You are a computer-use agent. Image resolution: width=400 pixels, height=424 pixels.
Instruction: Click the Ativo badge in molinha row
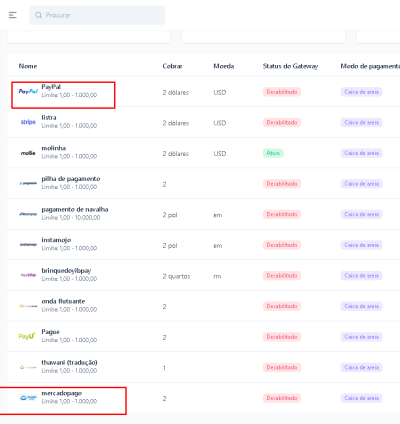[x=273, y=153]
